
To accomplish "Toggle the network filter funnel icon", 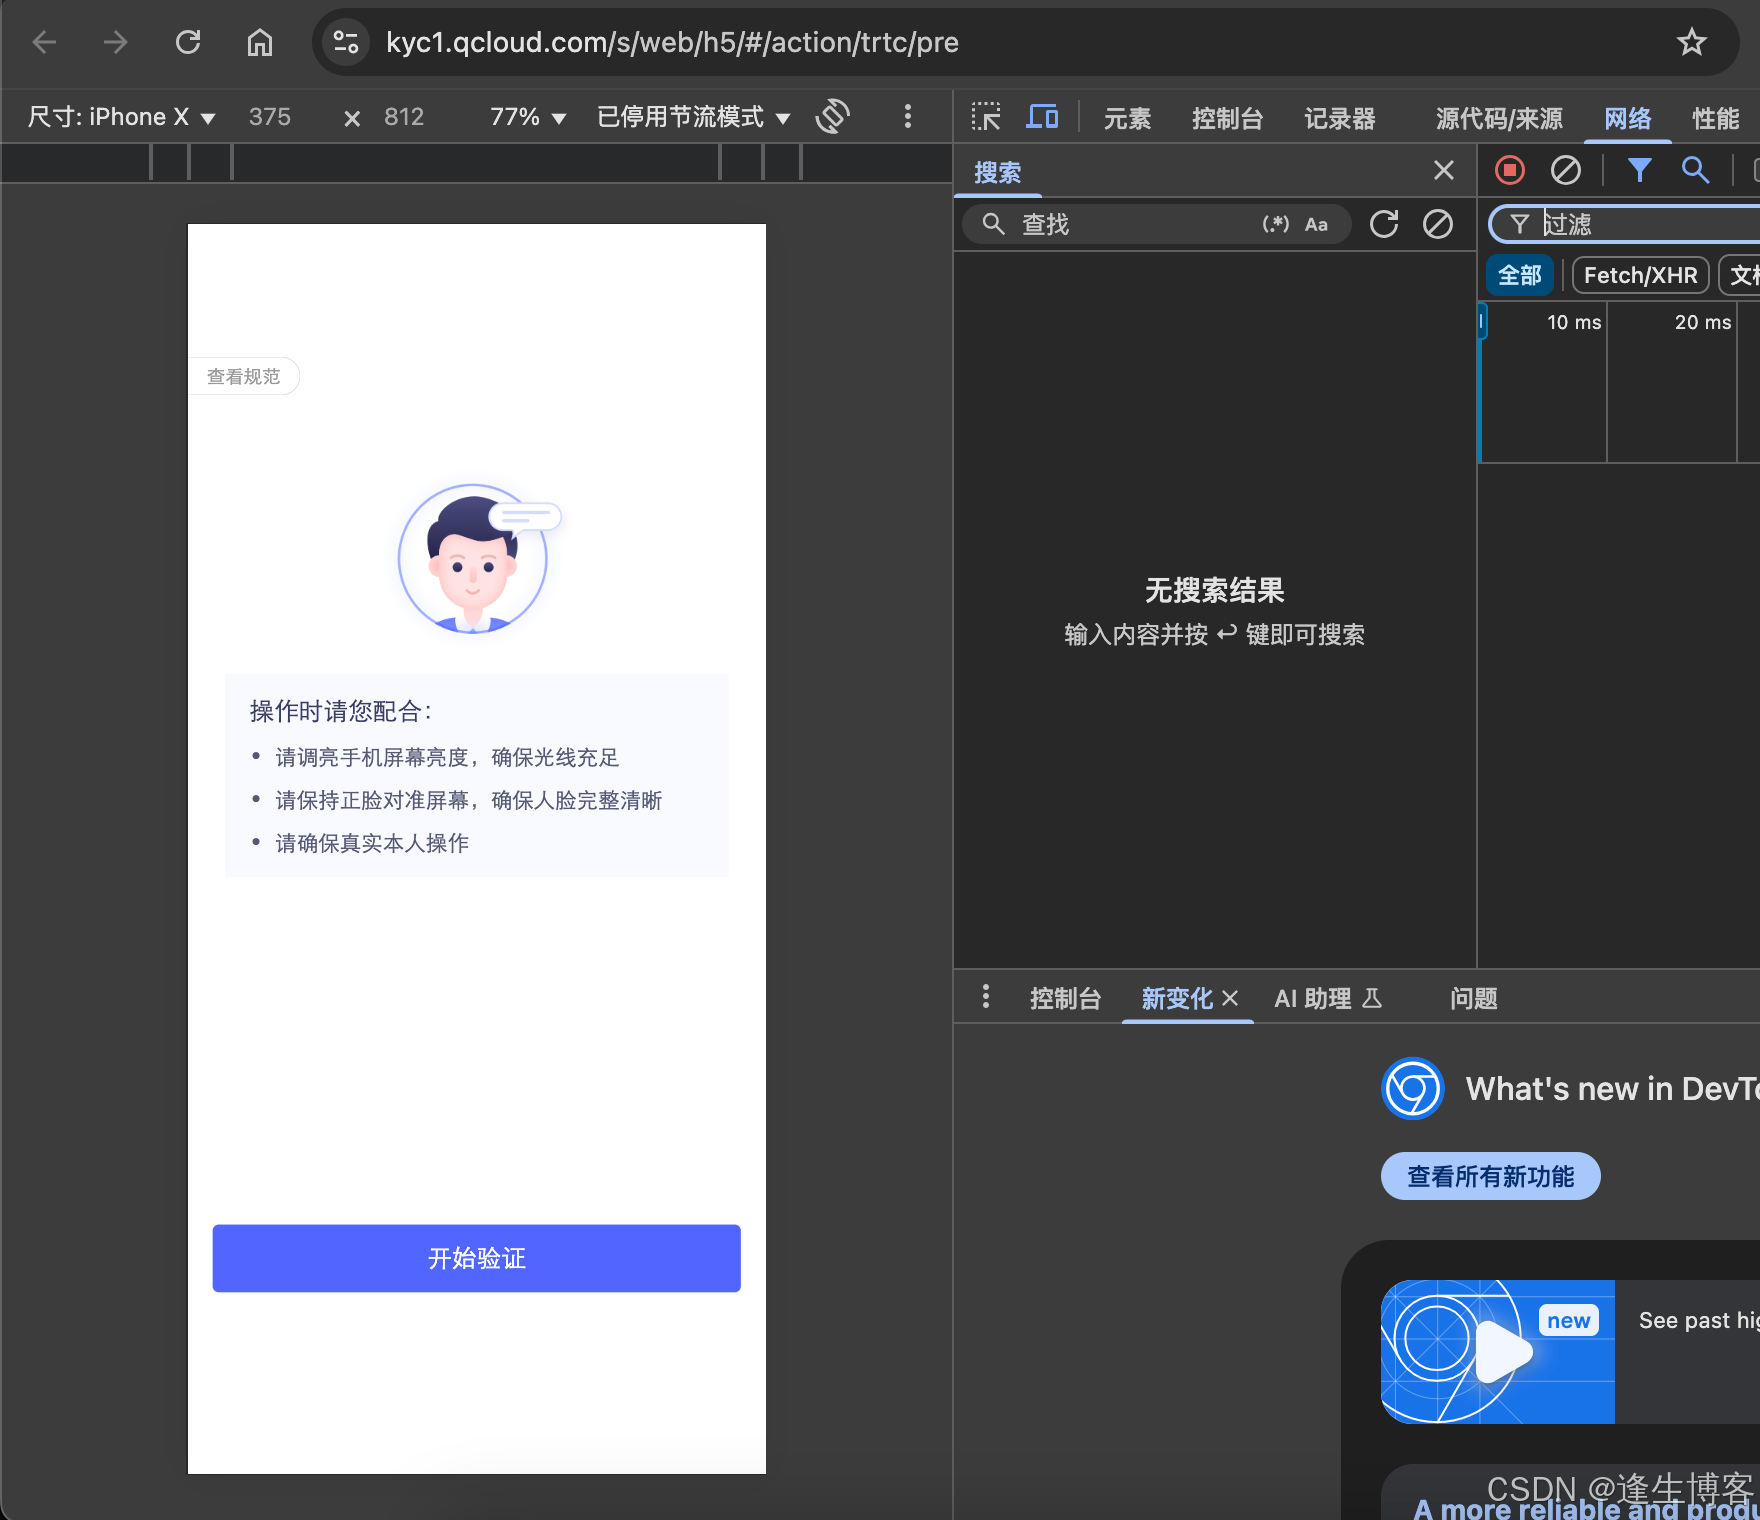I will point(1640,170).
